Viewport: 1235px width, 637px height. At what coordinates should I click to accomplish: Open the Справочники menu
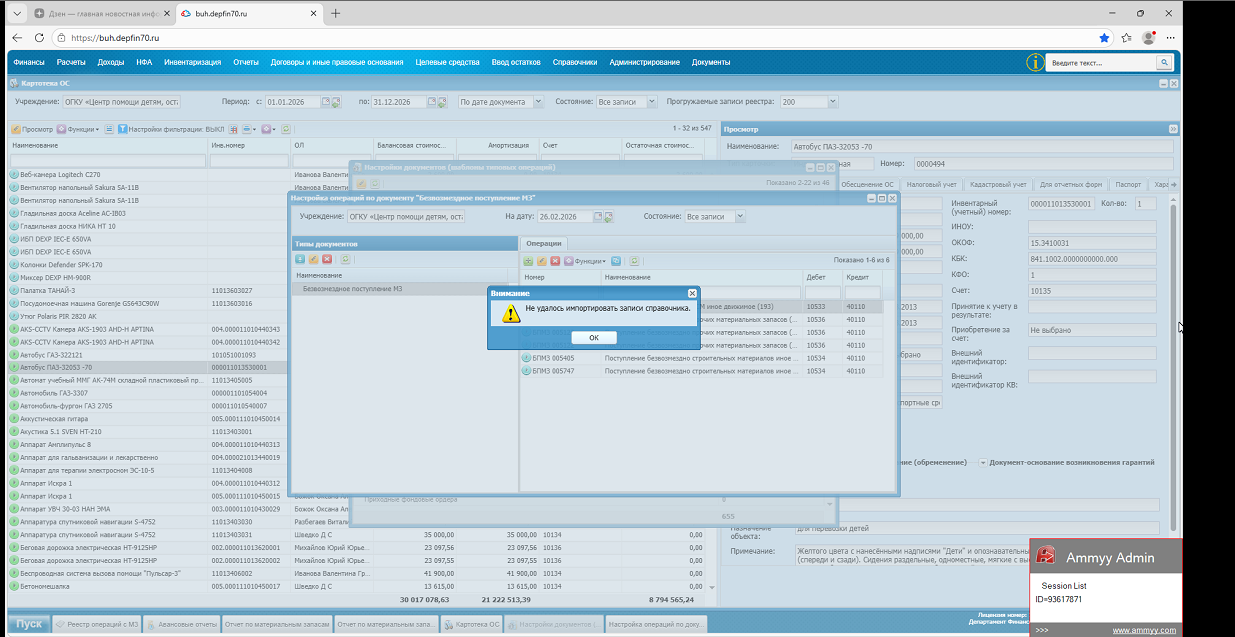click(x=575, y=62)
